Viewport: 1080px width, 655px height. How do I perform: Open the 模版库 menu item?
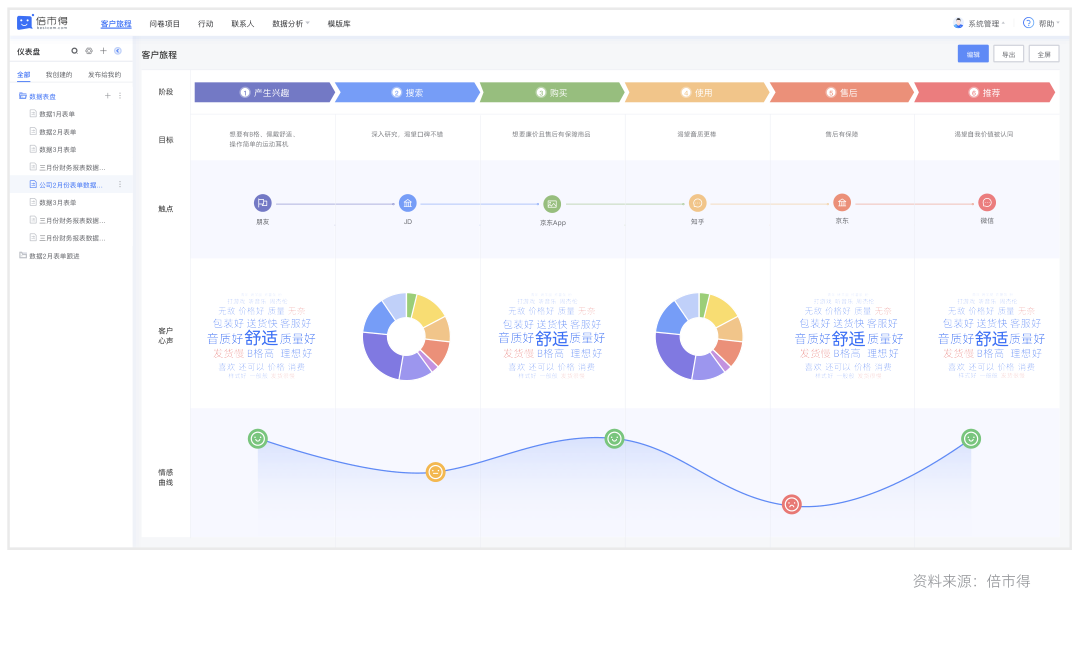[x=339, y=23]
